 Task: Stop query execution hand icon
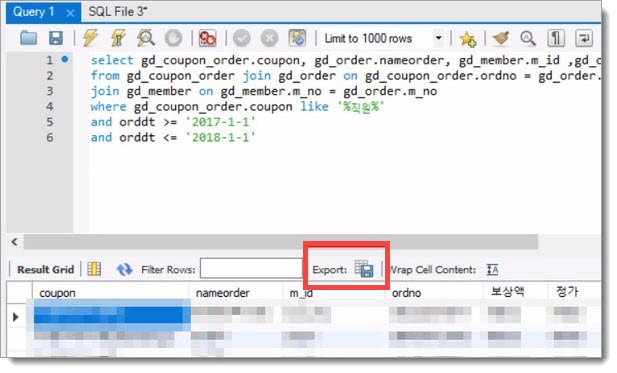173,38
